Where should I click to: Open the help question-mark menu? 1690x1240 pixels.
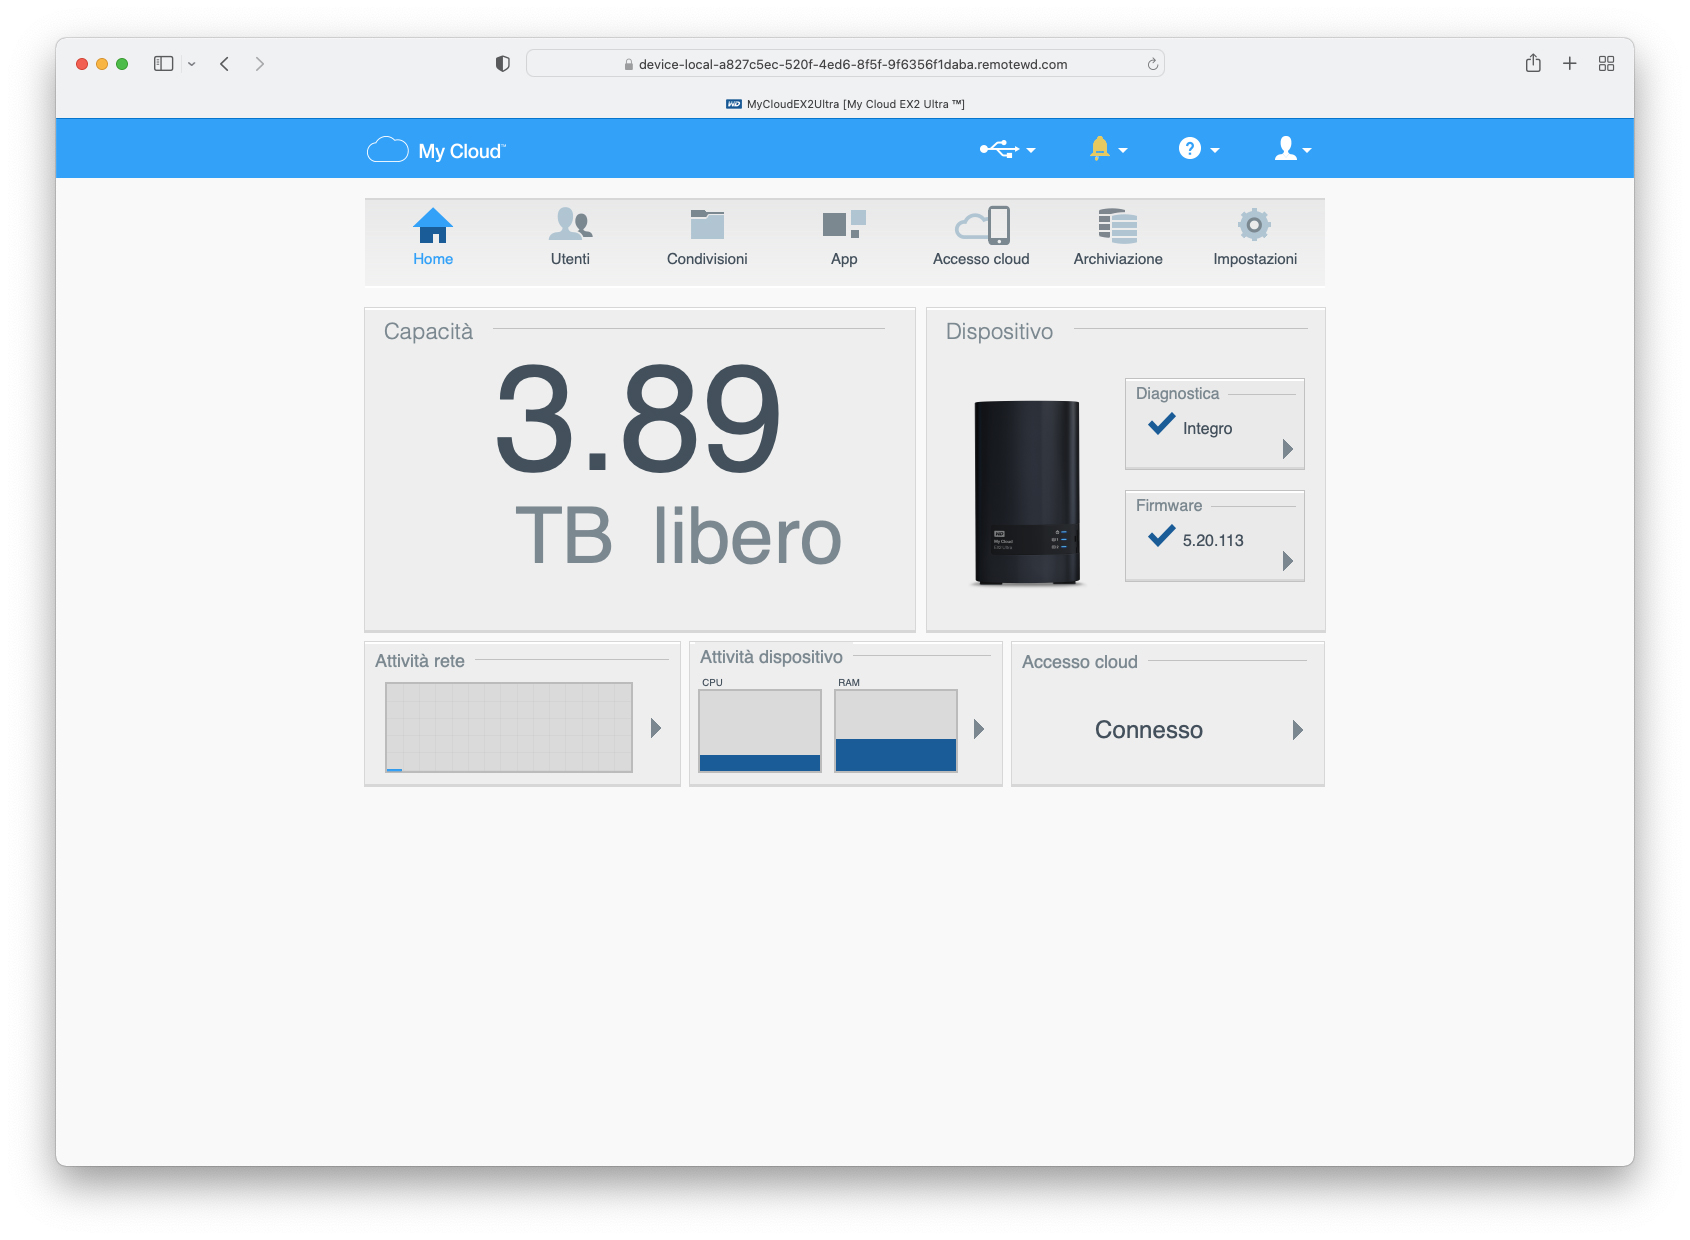coord(1199,149)
